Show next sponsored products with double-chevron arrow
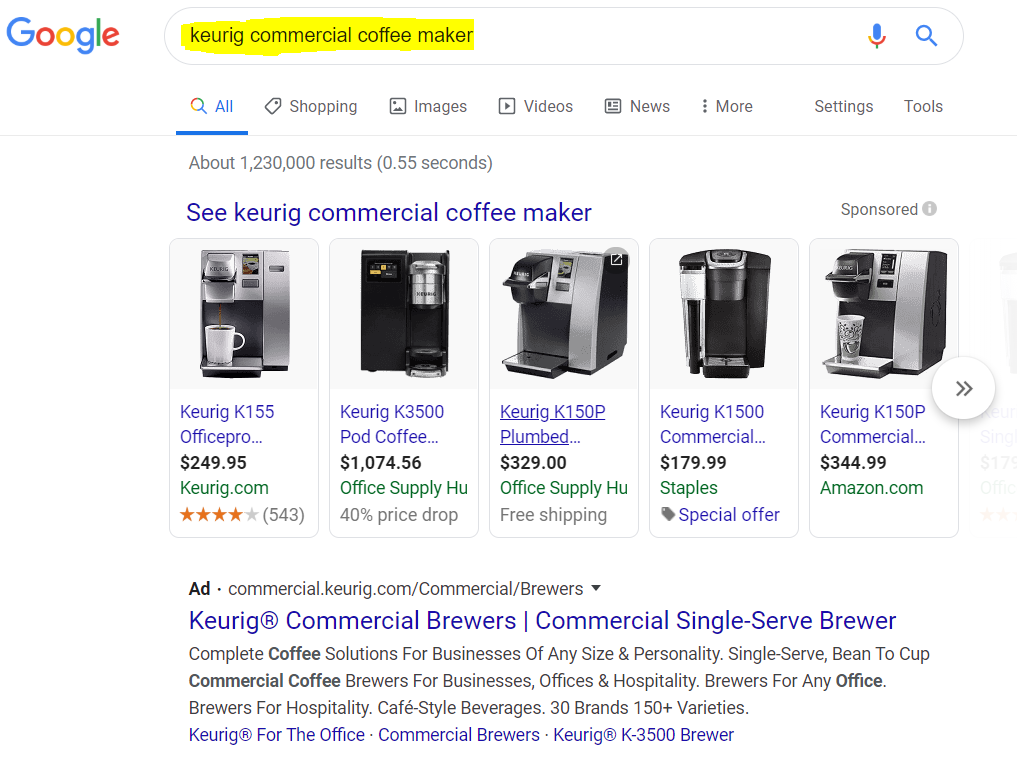Screen dimensions: 1017x768 [964, 389]
